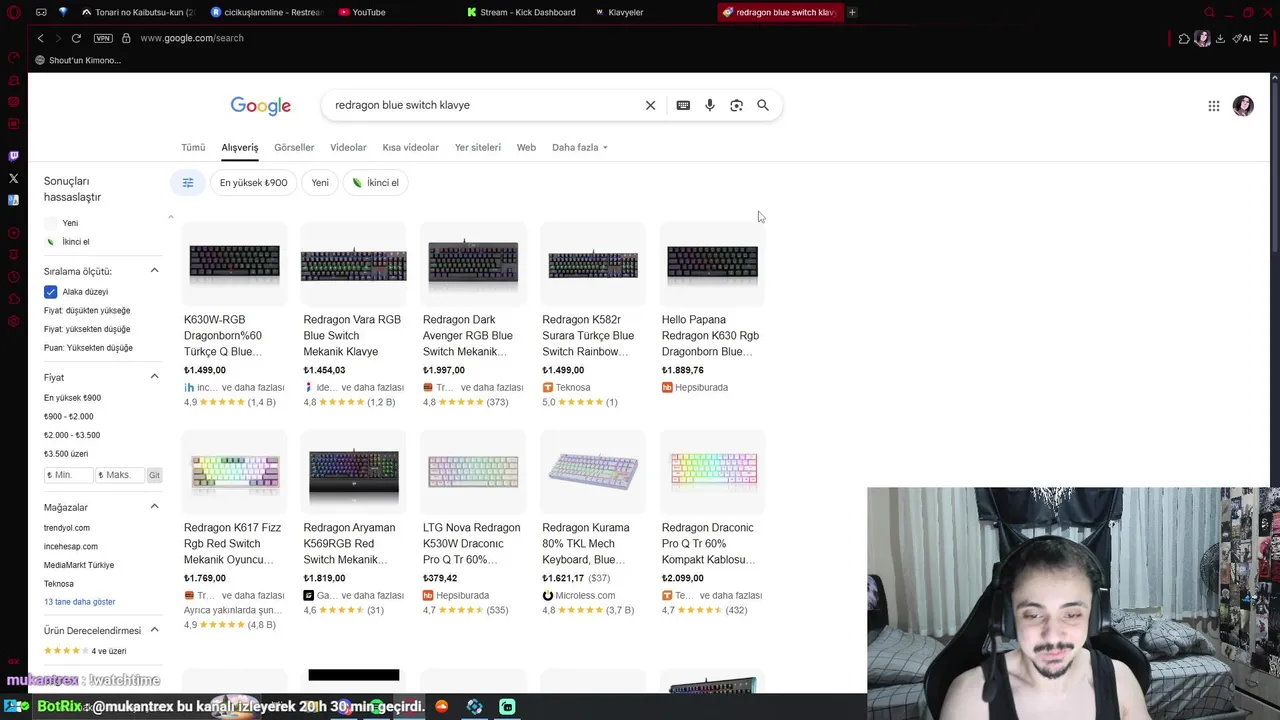This screenshot has height=720, width=1280.
Task: Open X (Twitter) in the sidebar
Action: [x=13, y=178]
